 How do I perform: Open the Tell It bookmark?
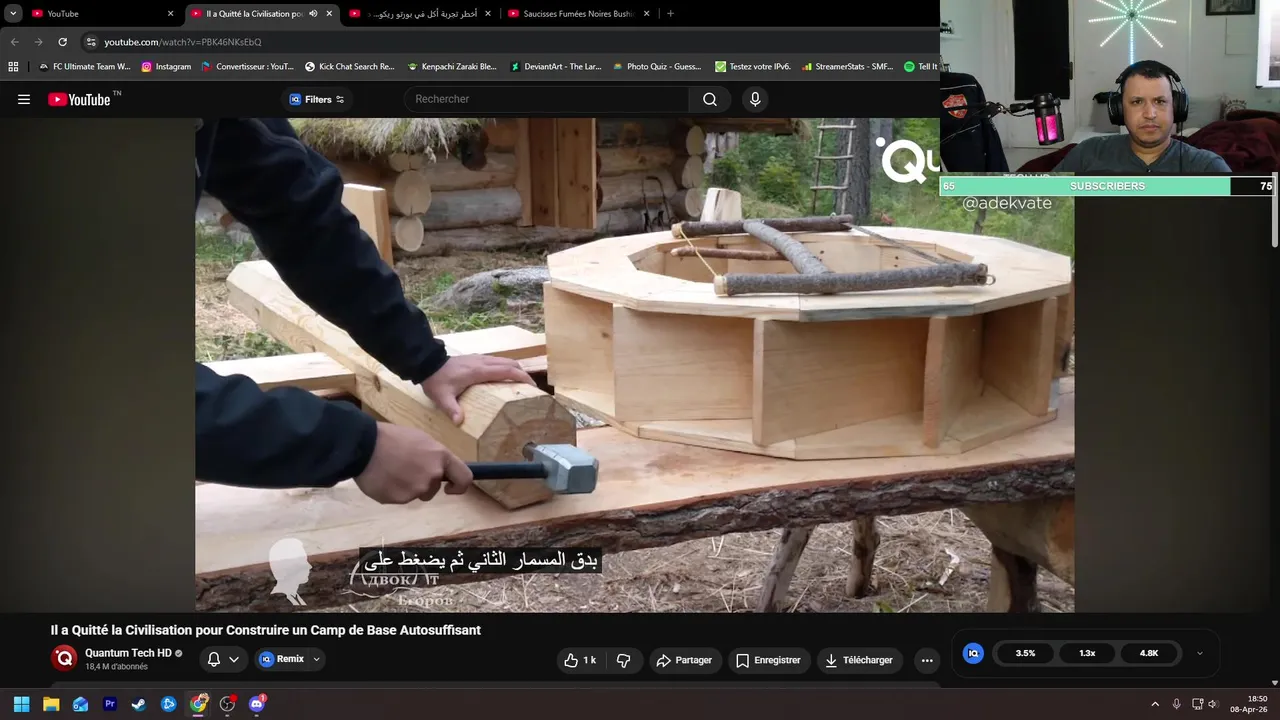(920, 67)
